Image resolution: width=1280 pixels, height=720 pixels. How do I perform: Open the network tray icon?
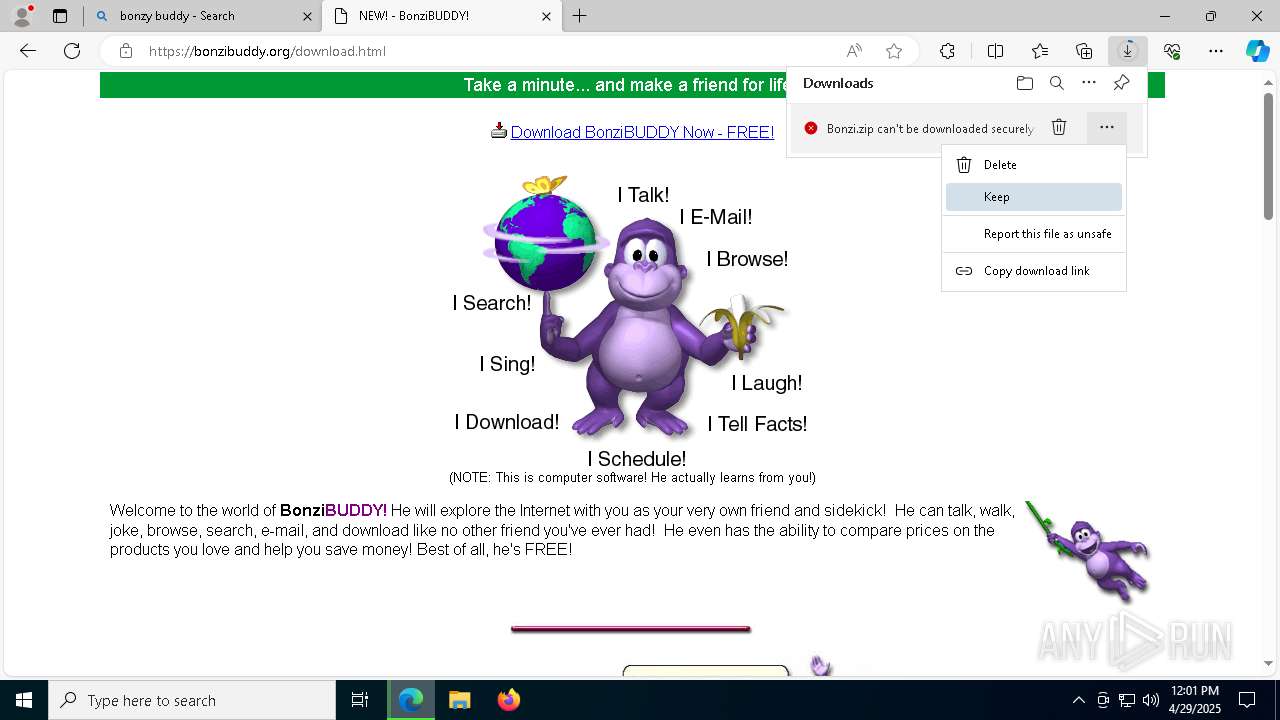[x=1127, y=700]
